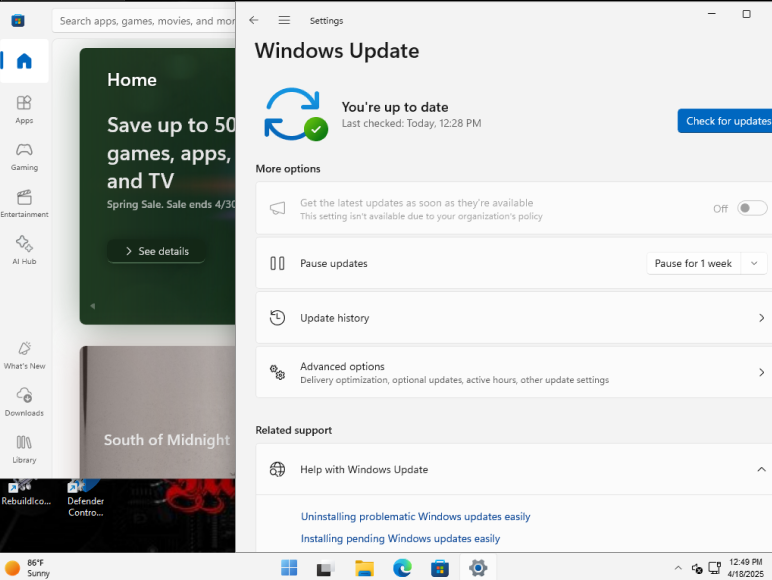Viewport: 772px width, 580px height.
Task: Open Task View from the taskbar
Action: click(325, 568)
